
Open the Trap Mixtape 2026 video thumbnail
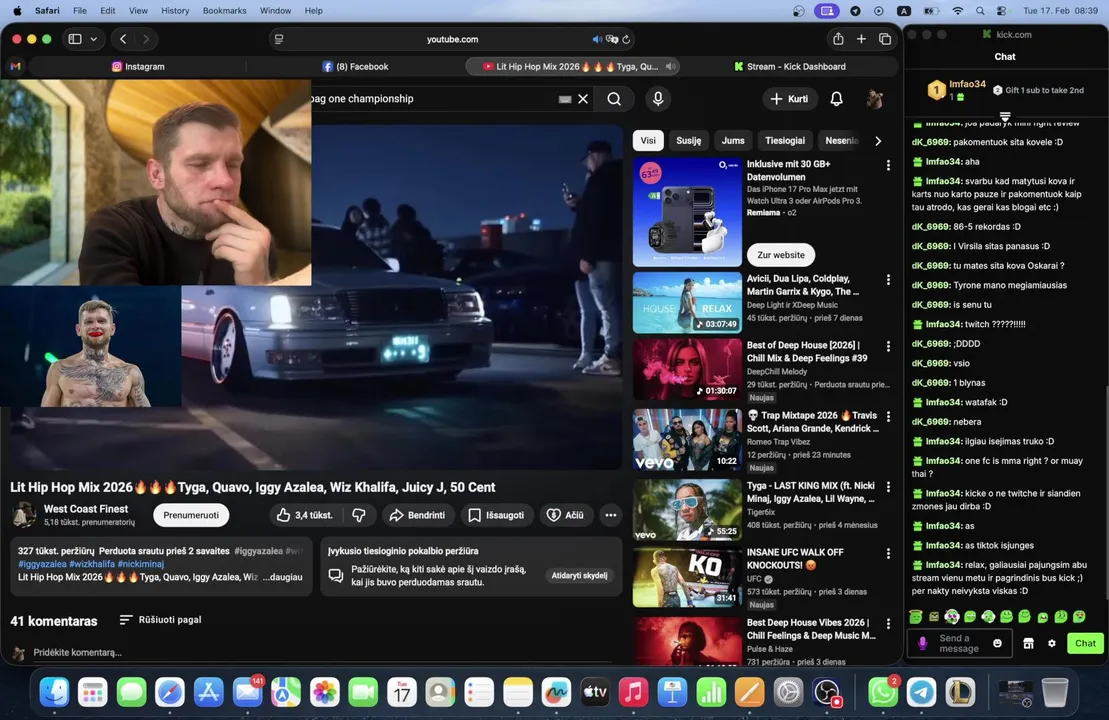pos(687,440)
